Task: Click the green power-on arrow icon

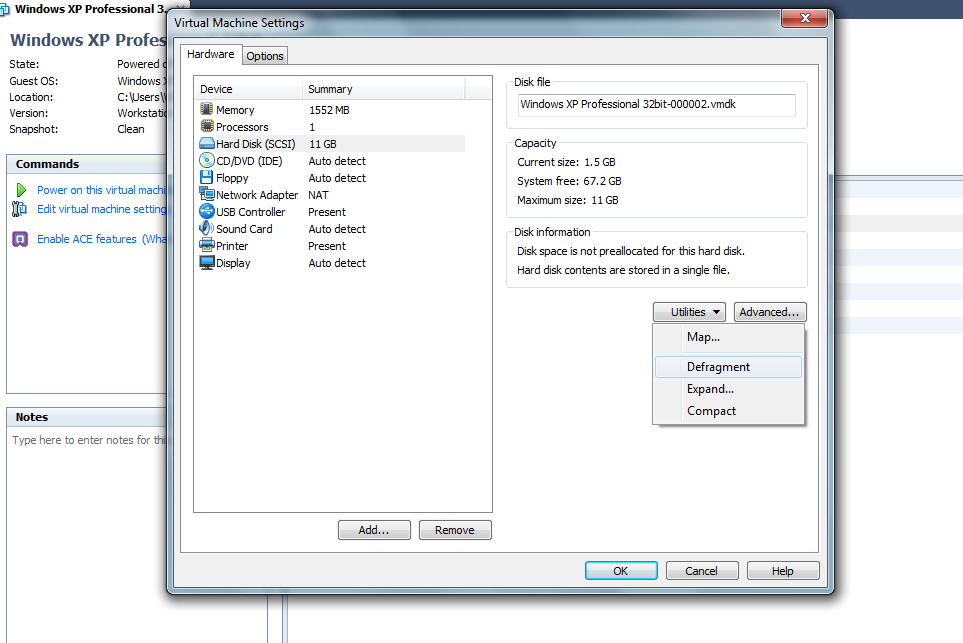Action: [x=21, y=190]
